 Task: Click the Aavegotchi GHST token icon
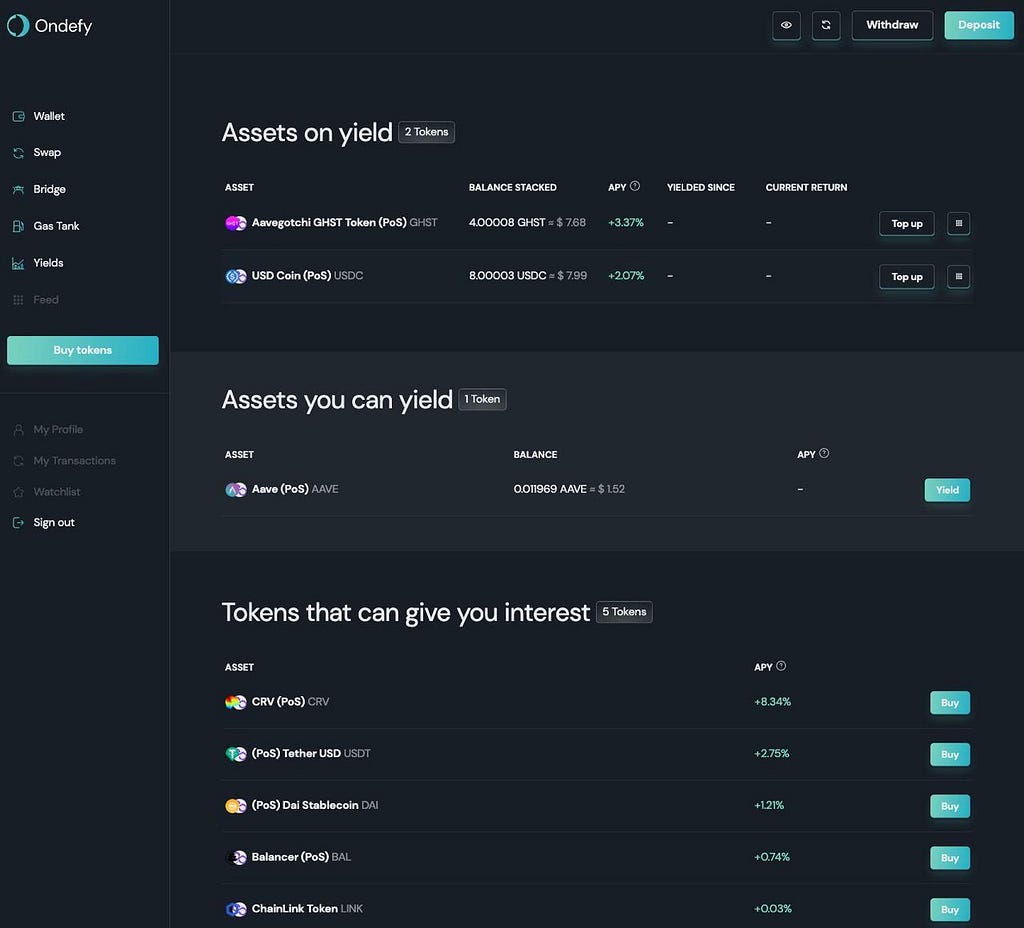tap(235, 223)
